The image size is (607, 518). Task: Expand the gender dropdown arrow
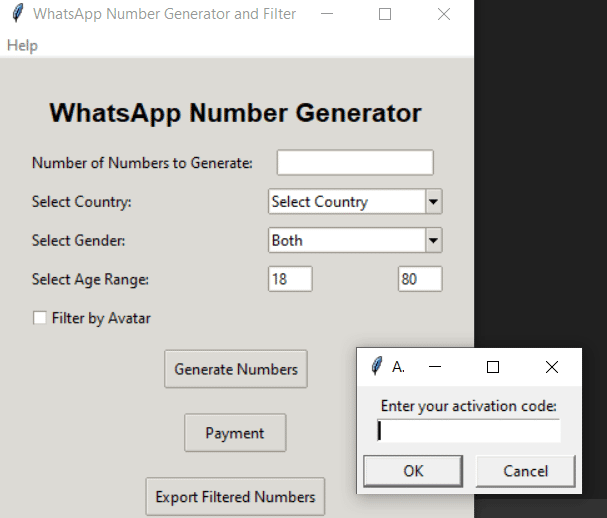pos(434,240)
